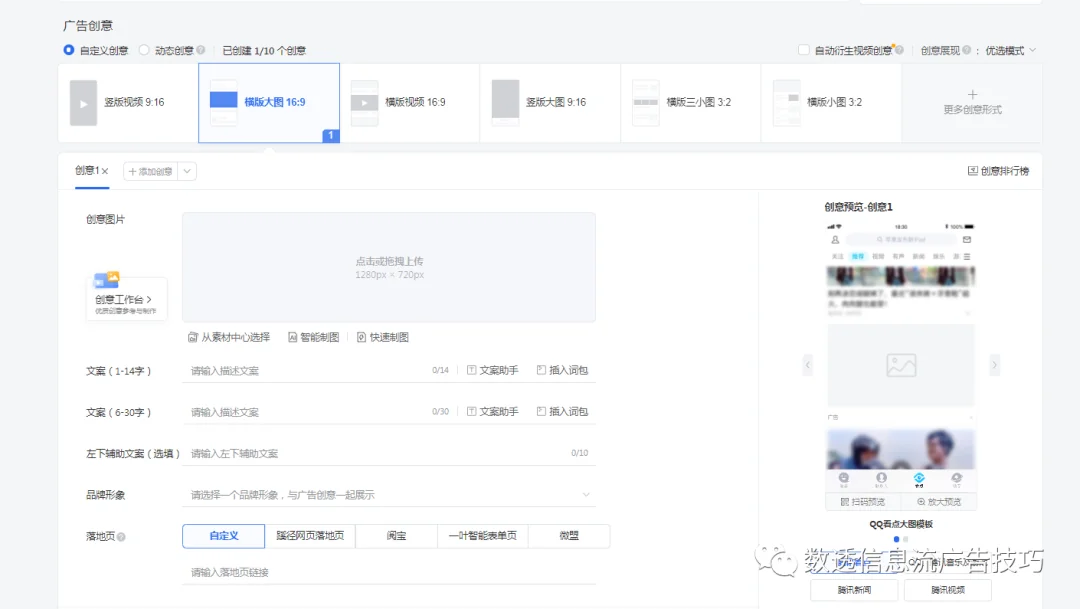
Task: Select the 阅宝 landing page option
Action: click(x=396, y=536)
